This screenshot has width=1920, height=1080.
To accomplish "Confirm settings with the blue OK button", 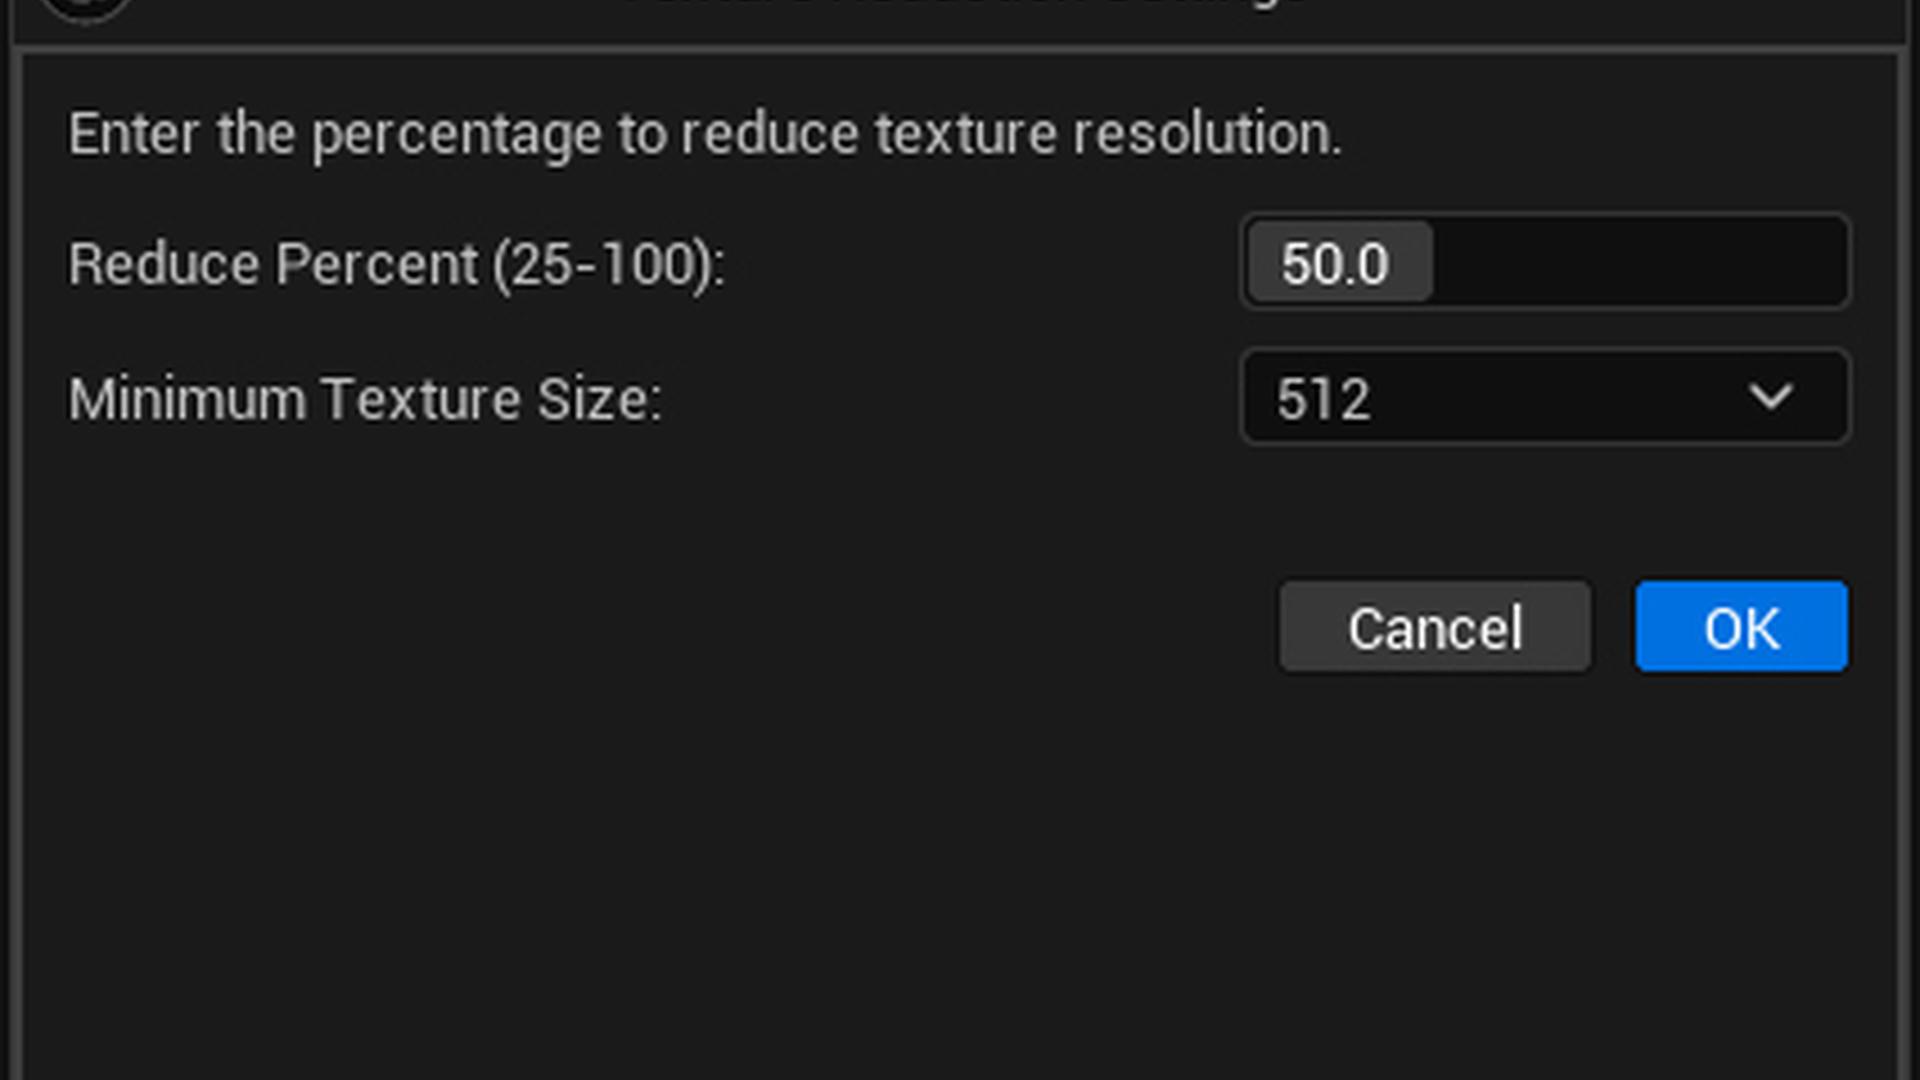I will coord(1740,627).
